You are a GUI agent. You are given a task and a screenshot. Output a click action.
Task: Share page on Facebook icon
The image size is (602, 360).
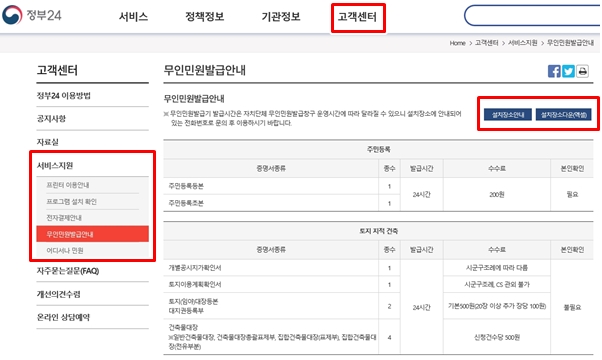pyautogui.click(x=554, y=71)
